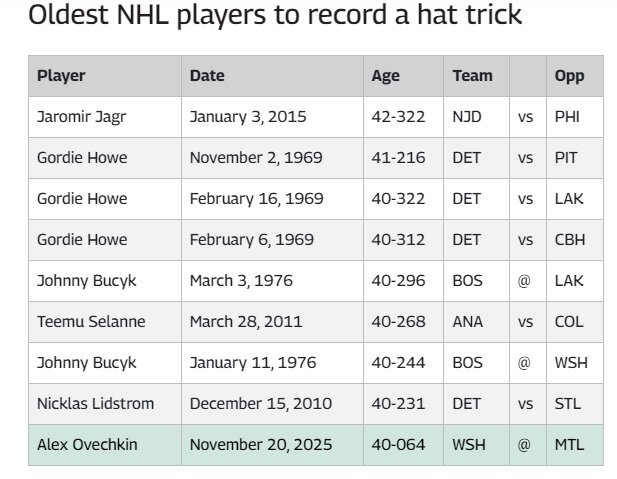Click the date March 28, 2011
The height and width of the screenshot is (479, 617).
click(x=246, y=322)
